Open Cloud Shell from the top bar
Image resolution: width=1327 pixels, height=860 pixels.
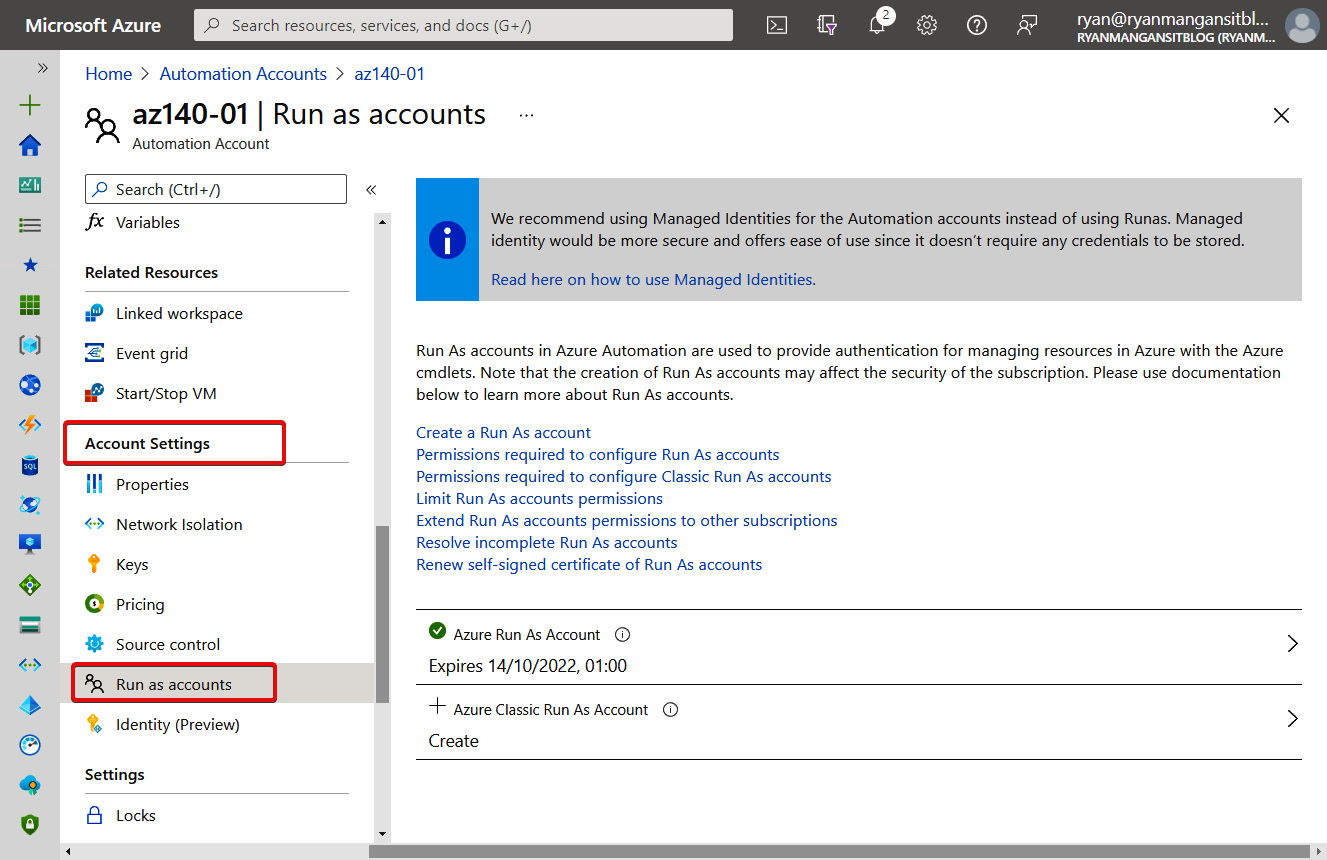[777, 26]
